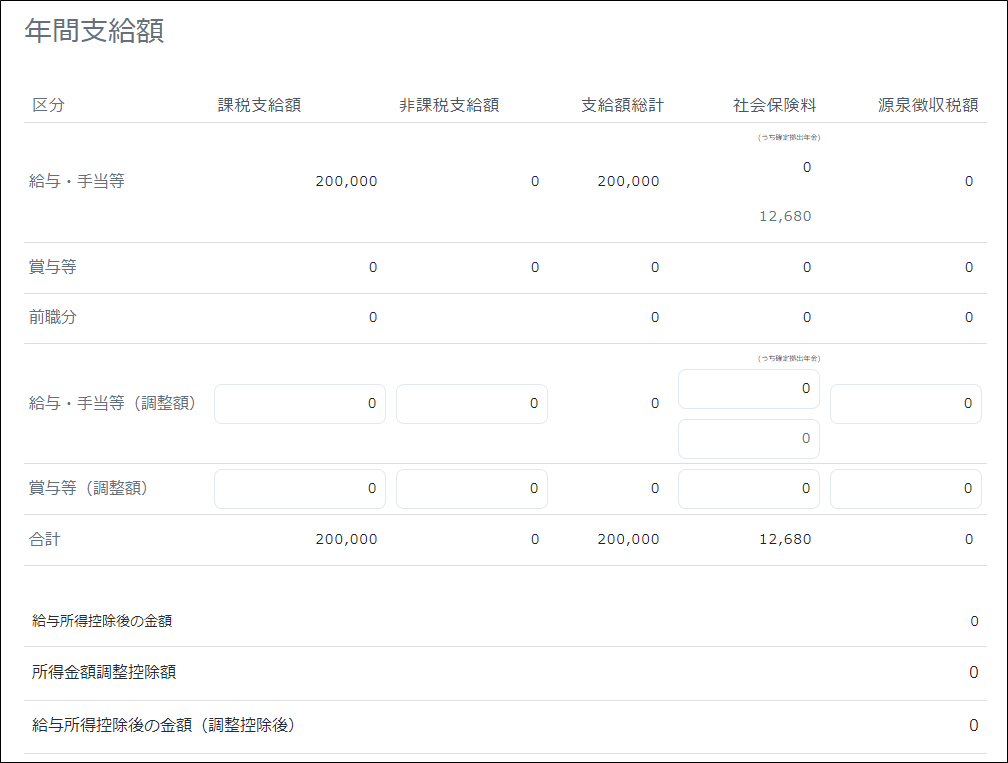Click the 前職分 row label
1008x763 pixels.
pos(53,317)
